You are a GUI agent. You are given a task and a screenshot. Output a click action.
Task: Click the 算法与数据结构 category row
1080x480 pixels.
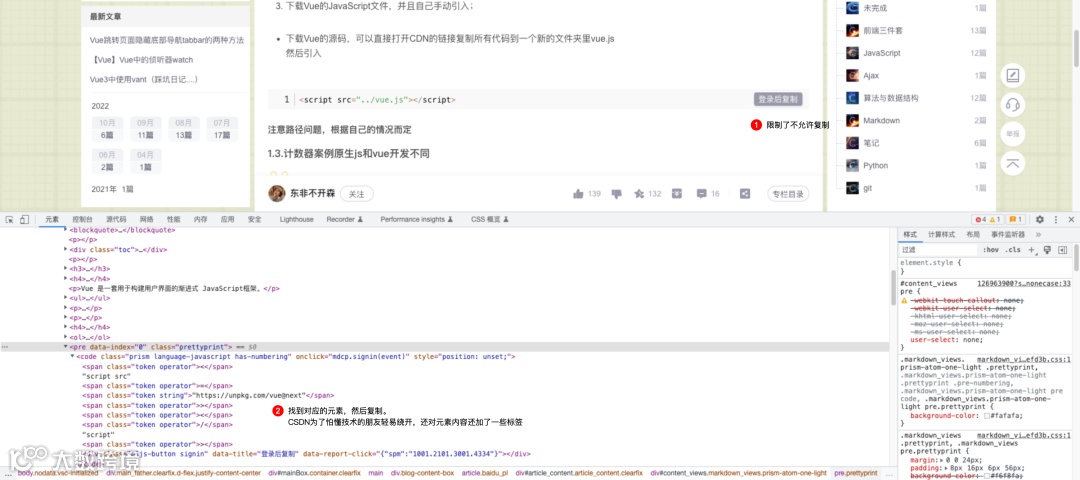pos(915,98)
